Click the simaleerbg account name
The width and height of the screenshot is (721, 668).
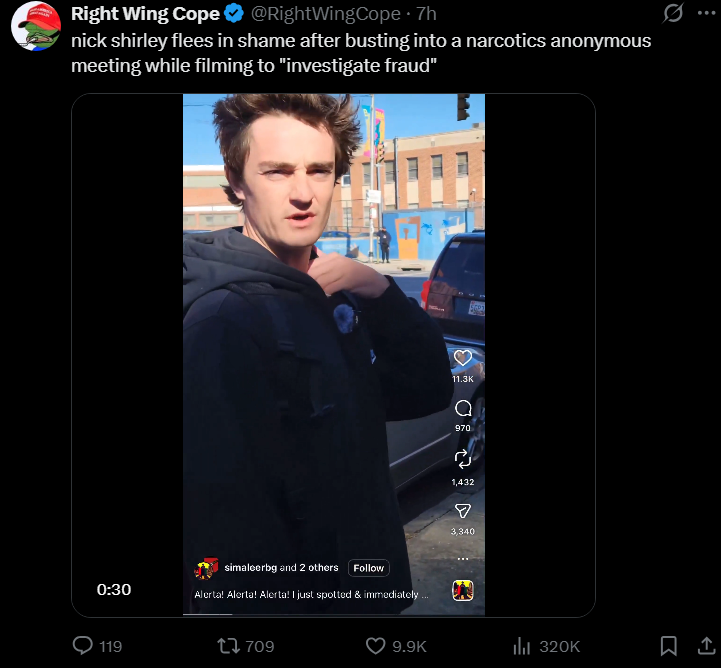pyautogui.click(x=250, y=568)
